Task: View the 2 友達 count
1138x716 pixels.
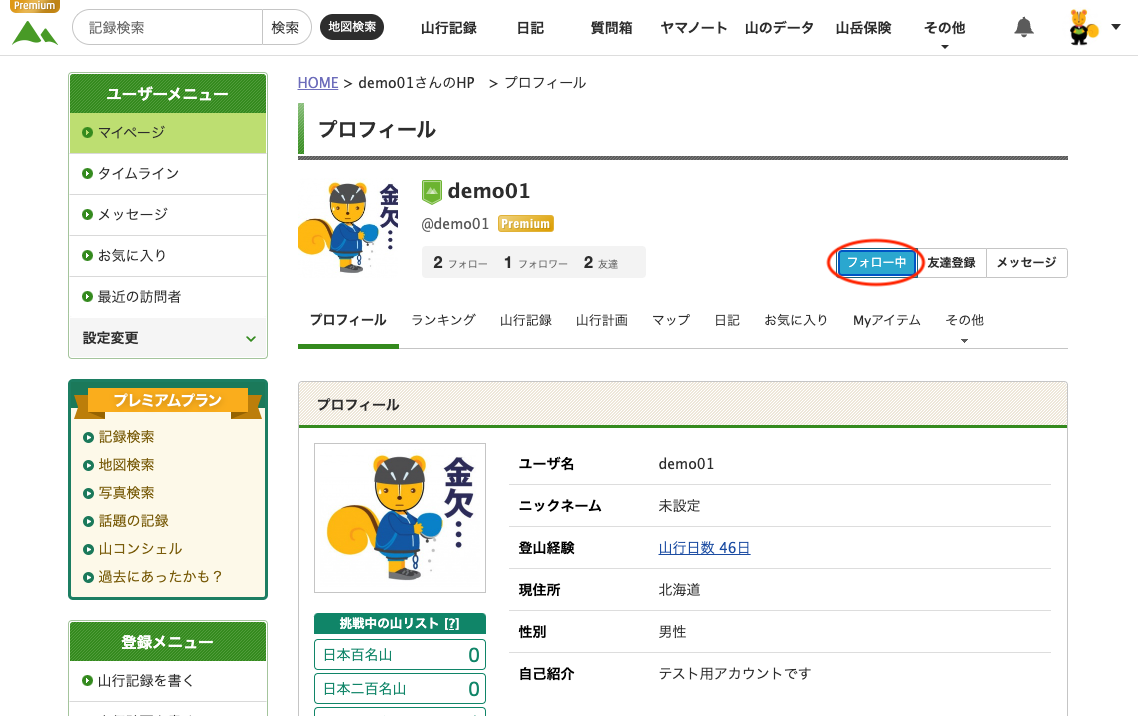Action: click(x=601, y=263)
